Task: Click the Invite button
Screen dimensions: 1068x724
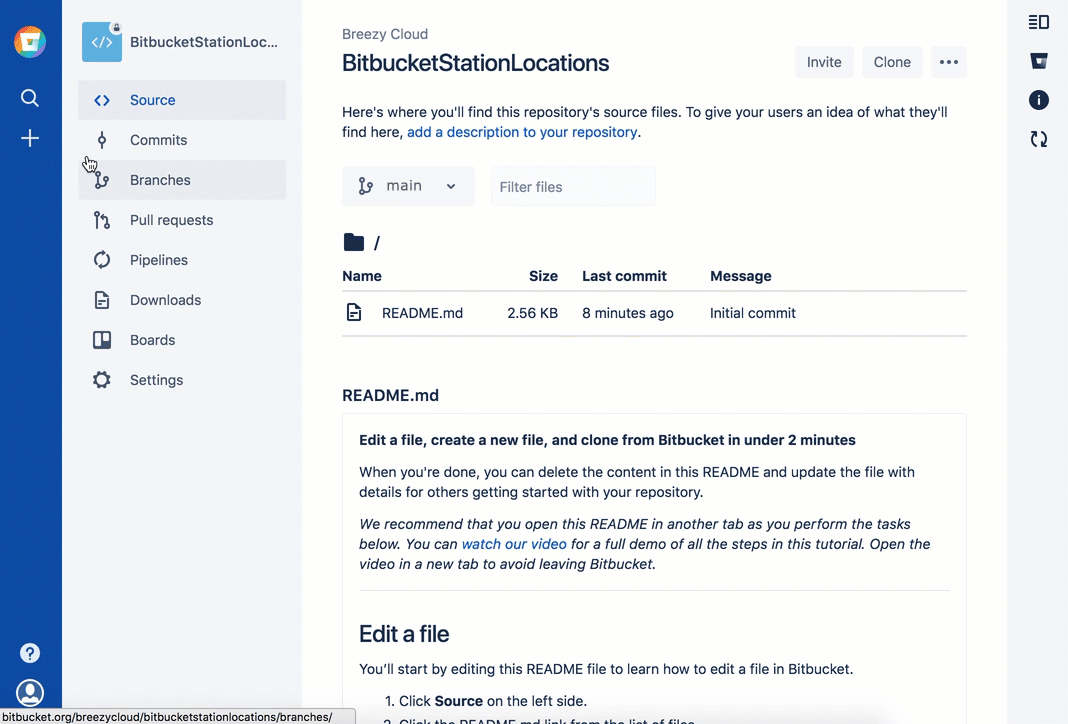Action: 823,61
